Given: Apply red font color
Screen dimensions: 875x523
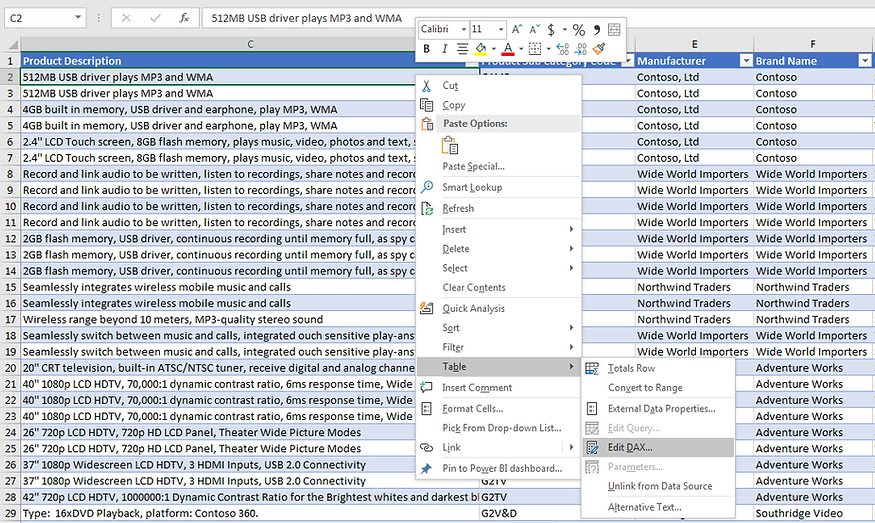Looking at the screenshot, I should pos(508,49).
